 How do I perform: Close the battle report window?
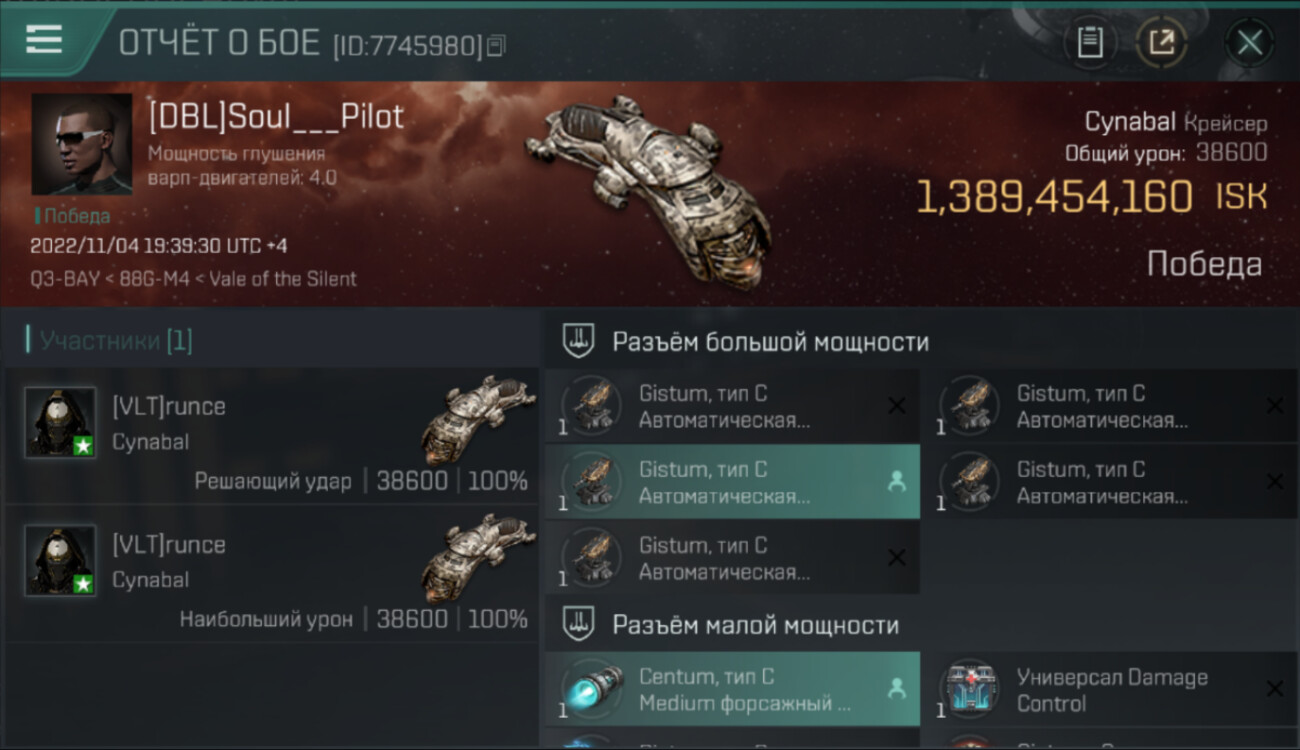[1249, 43]
